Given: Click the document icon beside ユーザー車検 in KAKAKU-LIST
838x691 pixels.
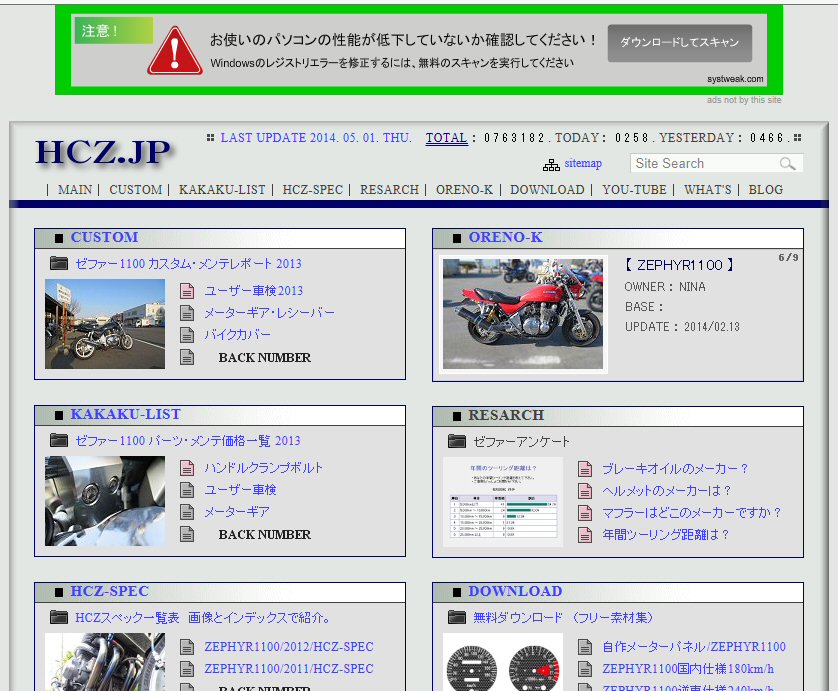Looking at the screenshot, I should 187,490.
